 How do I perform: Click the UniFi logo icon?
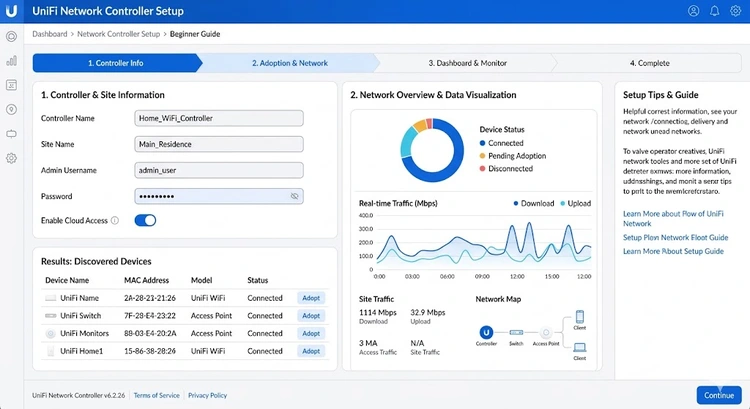11,11
